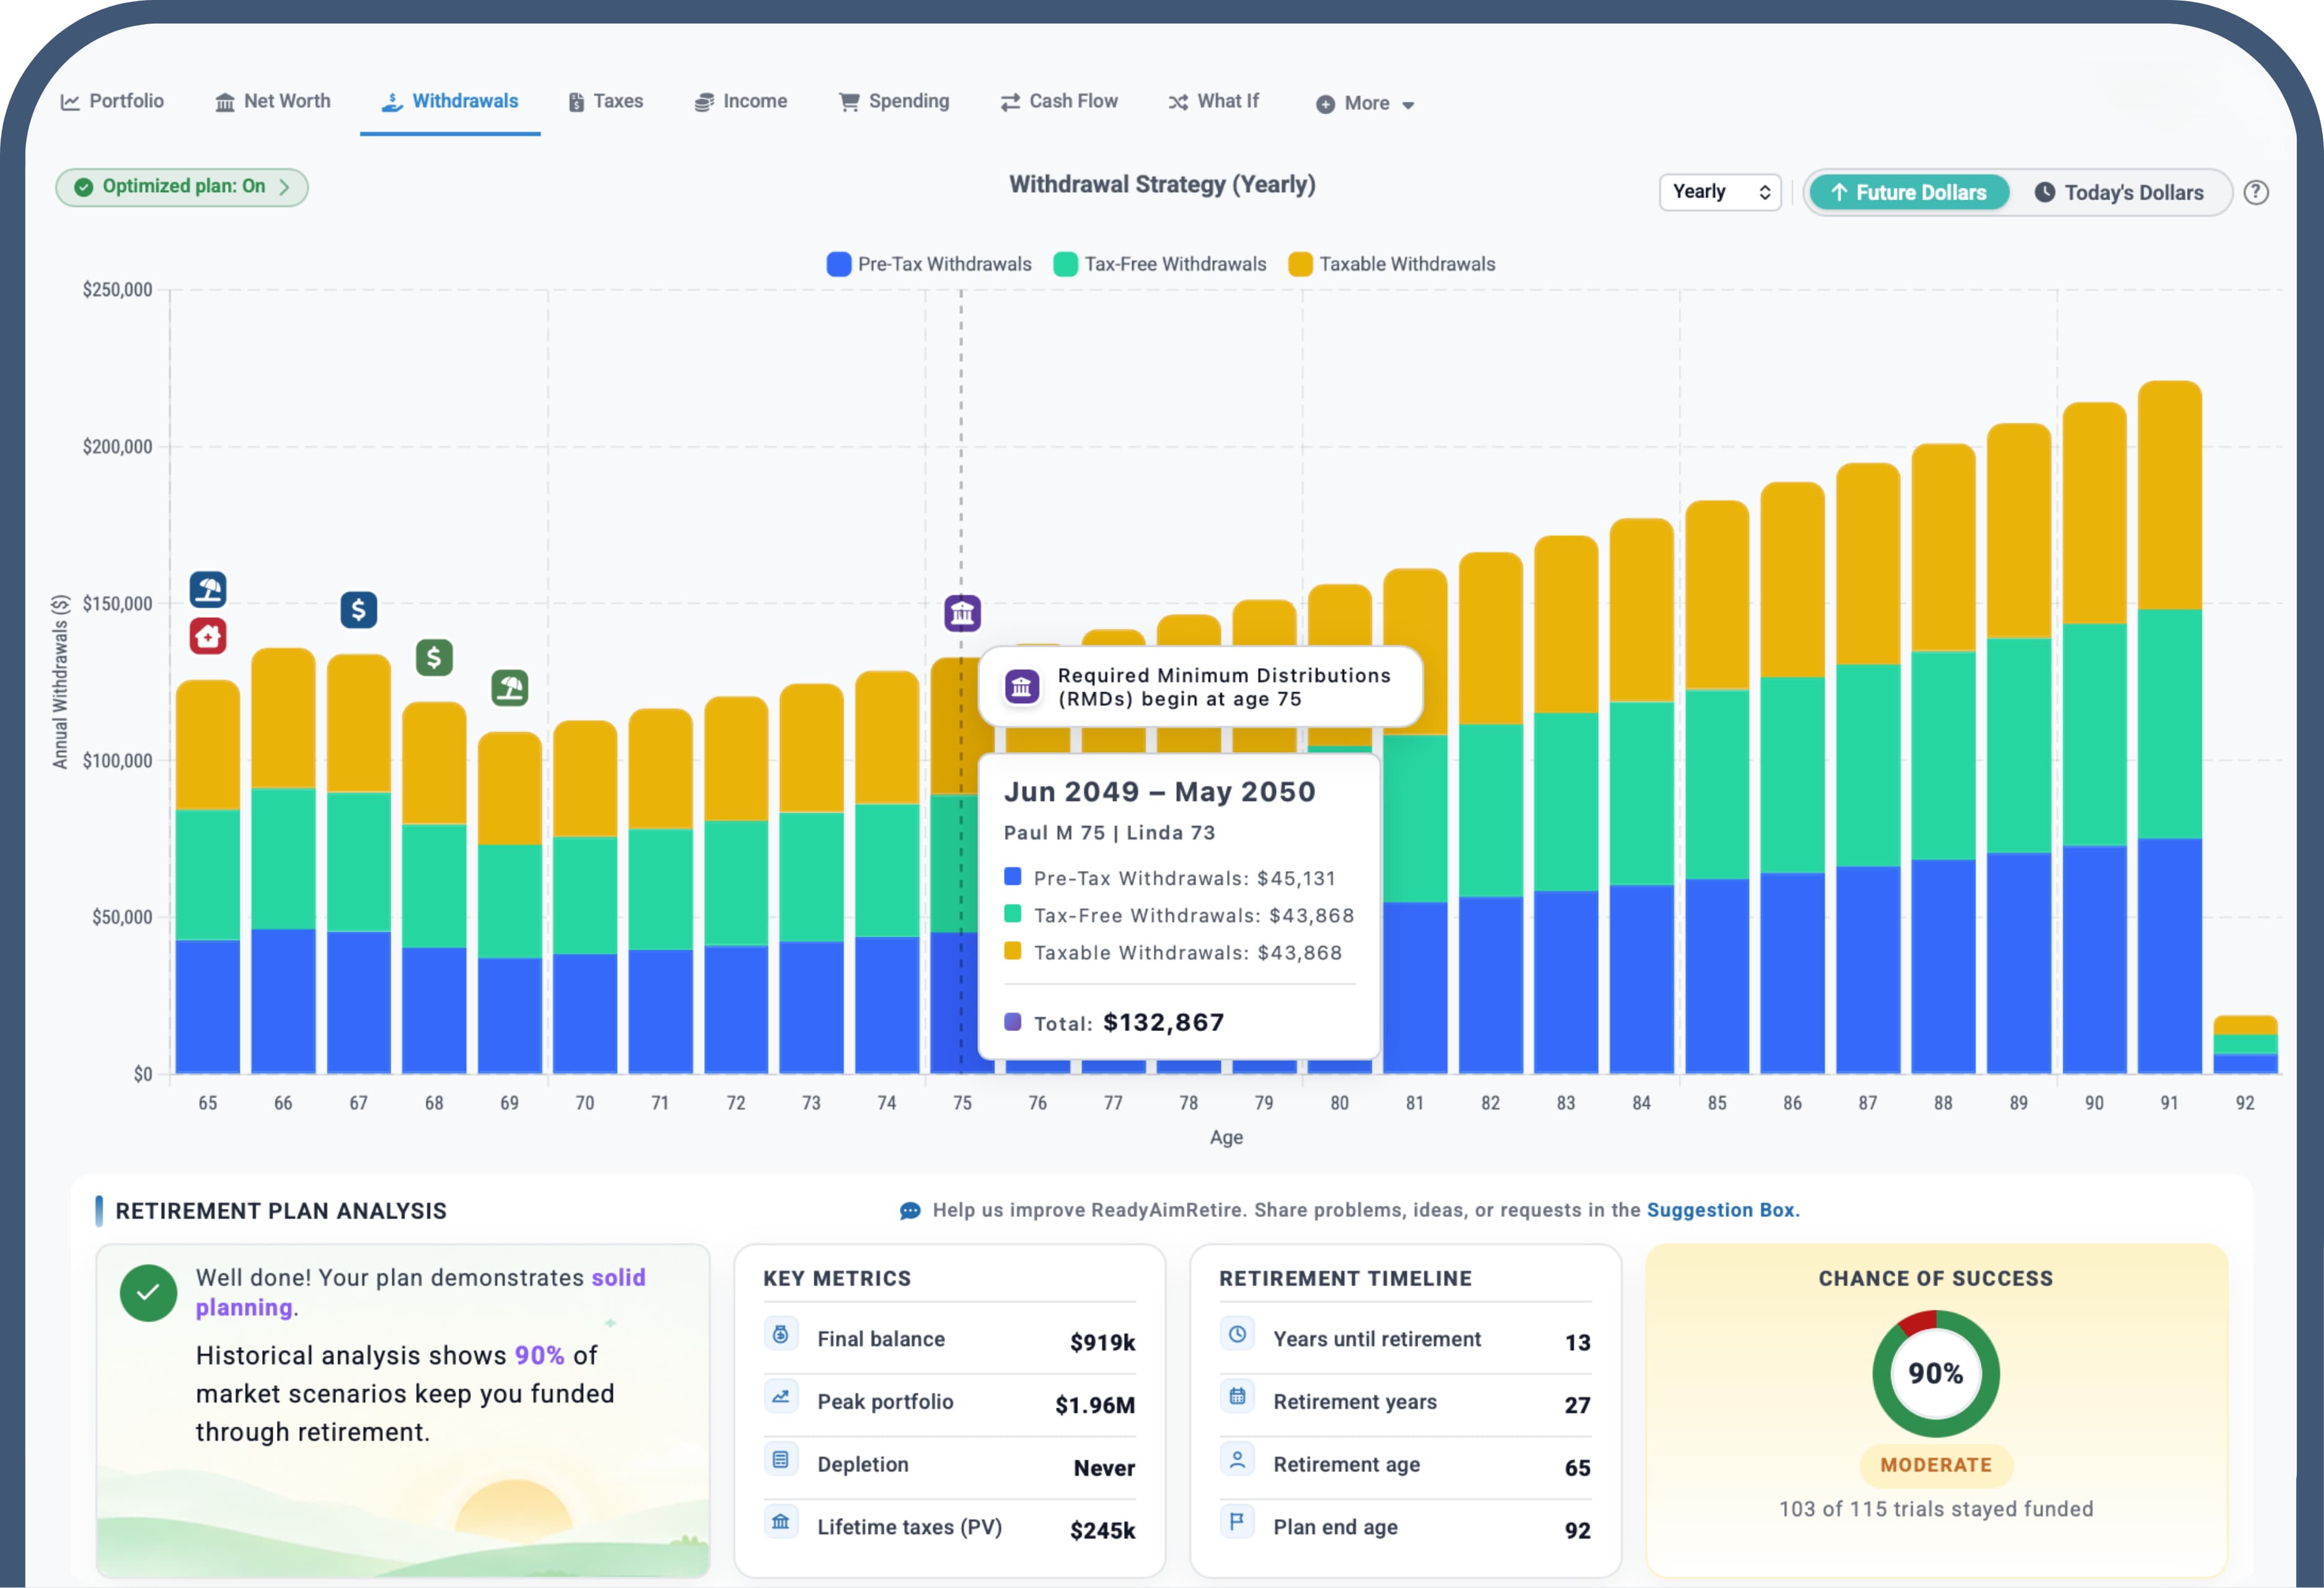Click the Retirement years calendar icon
The height and width of the screenshot is (1588, 2324).
pyautogui.click(x=1237, y=1397)
